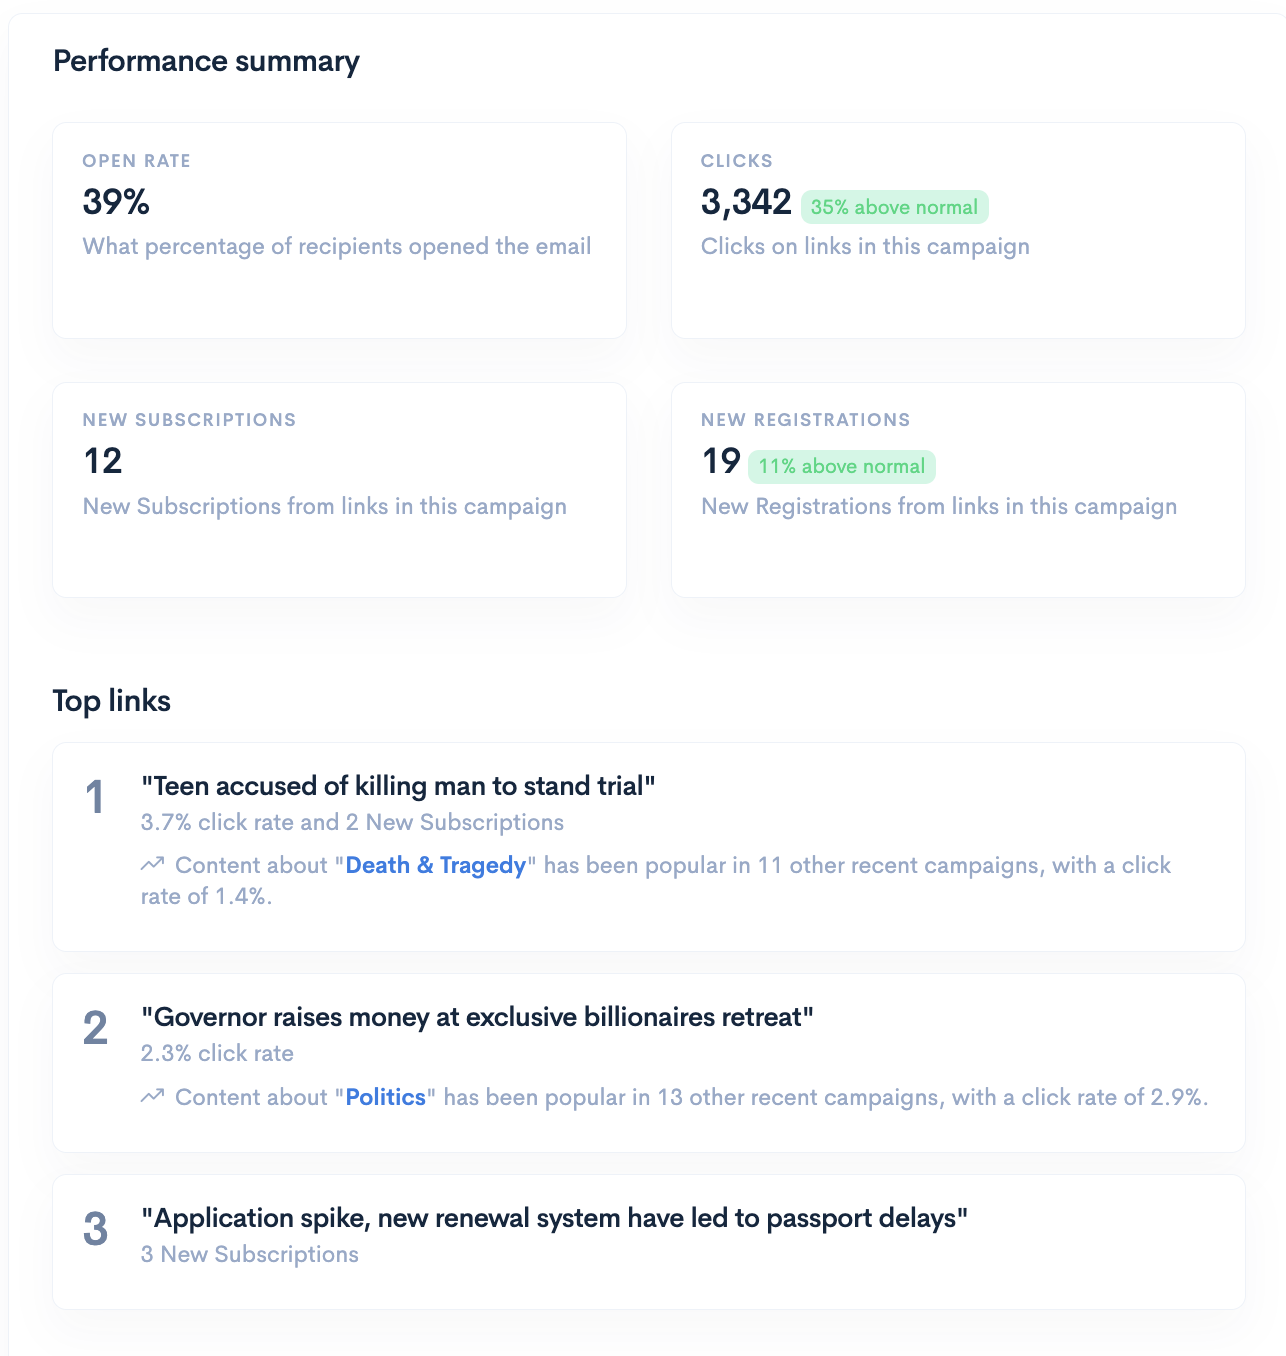Viewport: 1286px width, 1356px height.
Task: Click the Open Rate card percentage value
Action: (115, 203)
